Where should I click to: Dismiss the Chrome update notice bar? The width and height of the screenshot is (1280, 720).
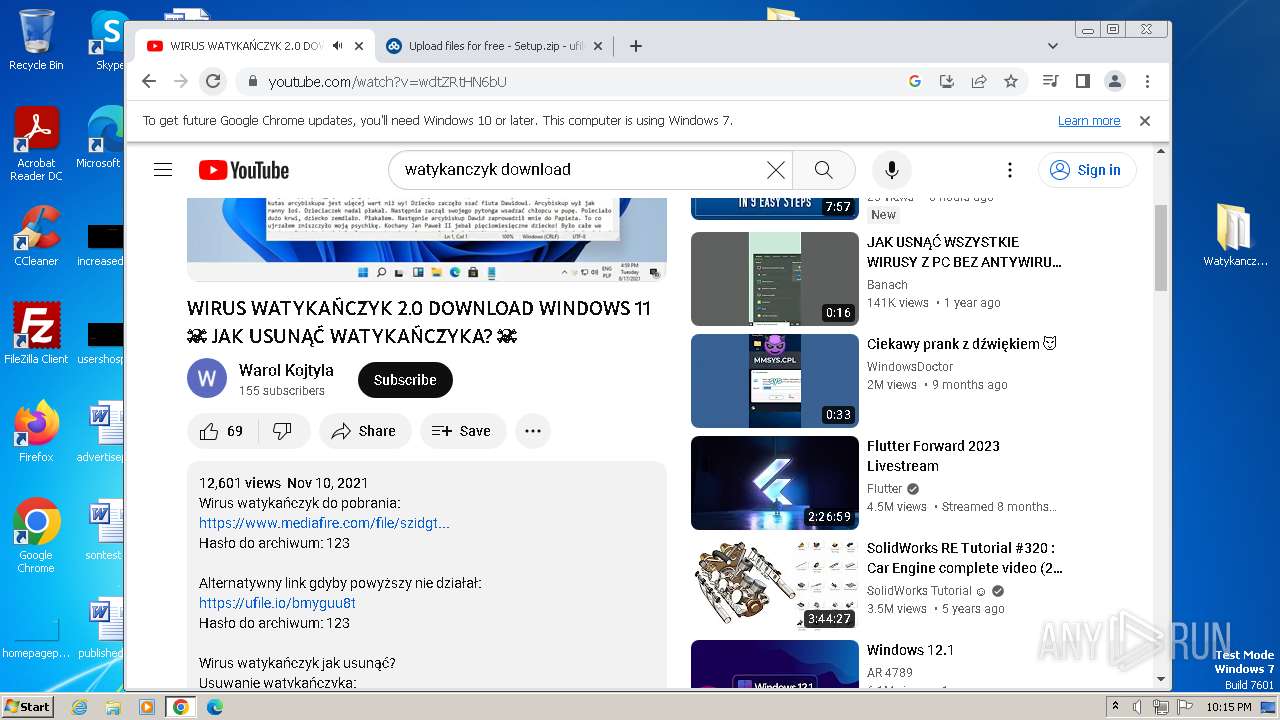[x=1145, y=121]
